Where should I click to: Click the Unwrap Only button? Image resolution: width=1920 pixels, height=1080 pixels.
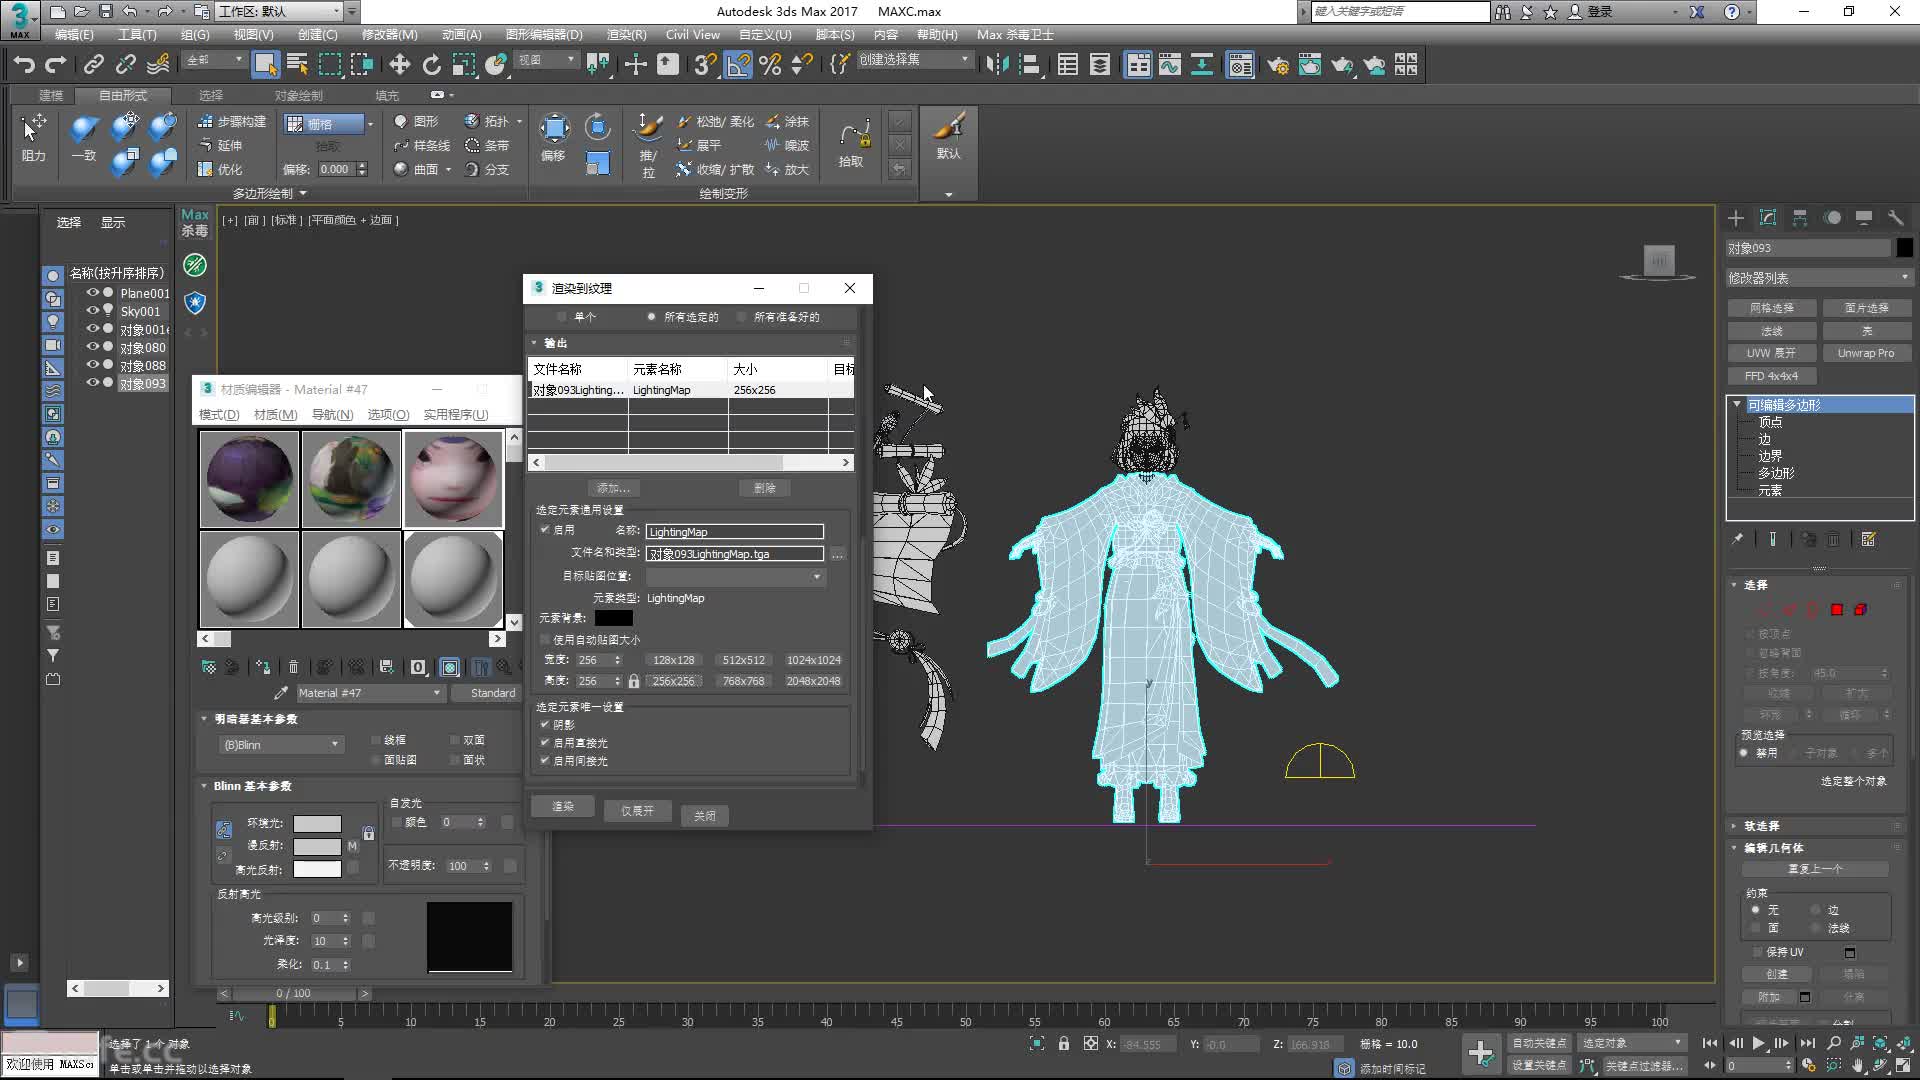(x=637, y=811)
